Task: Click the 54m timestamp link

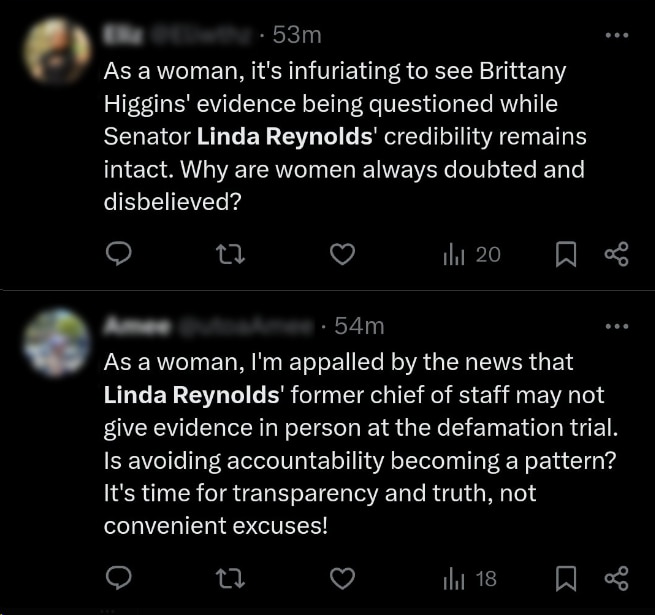Action: [x=359, y=326]
